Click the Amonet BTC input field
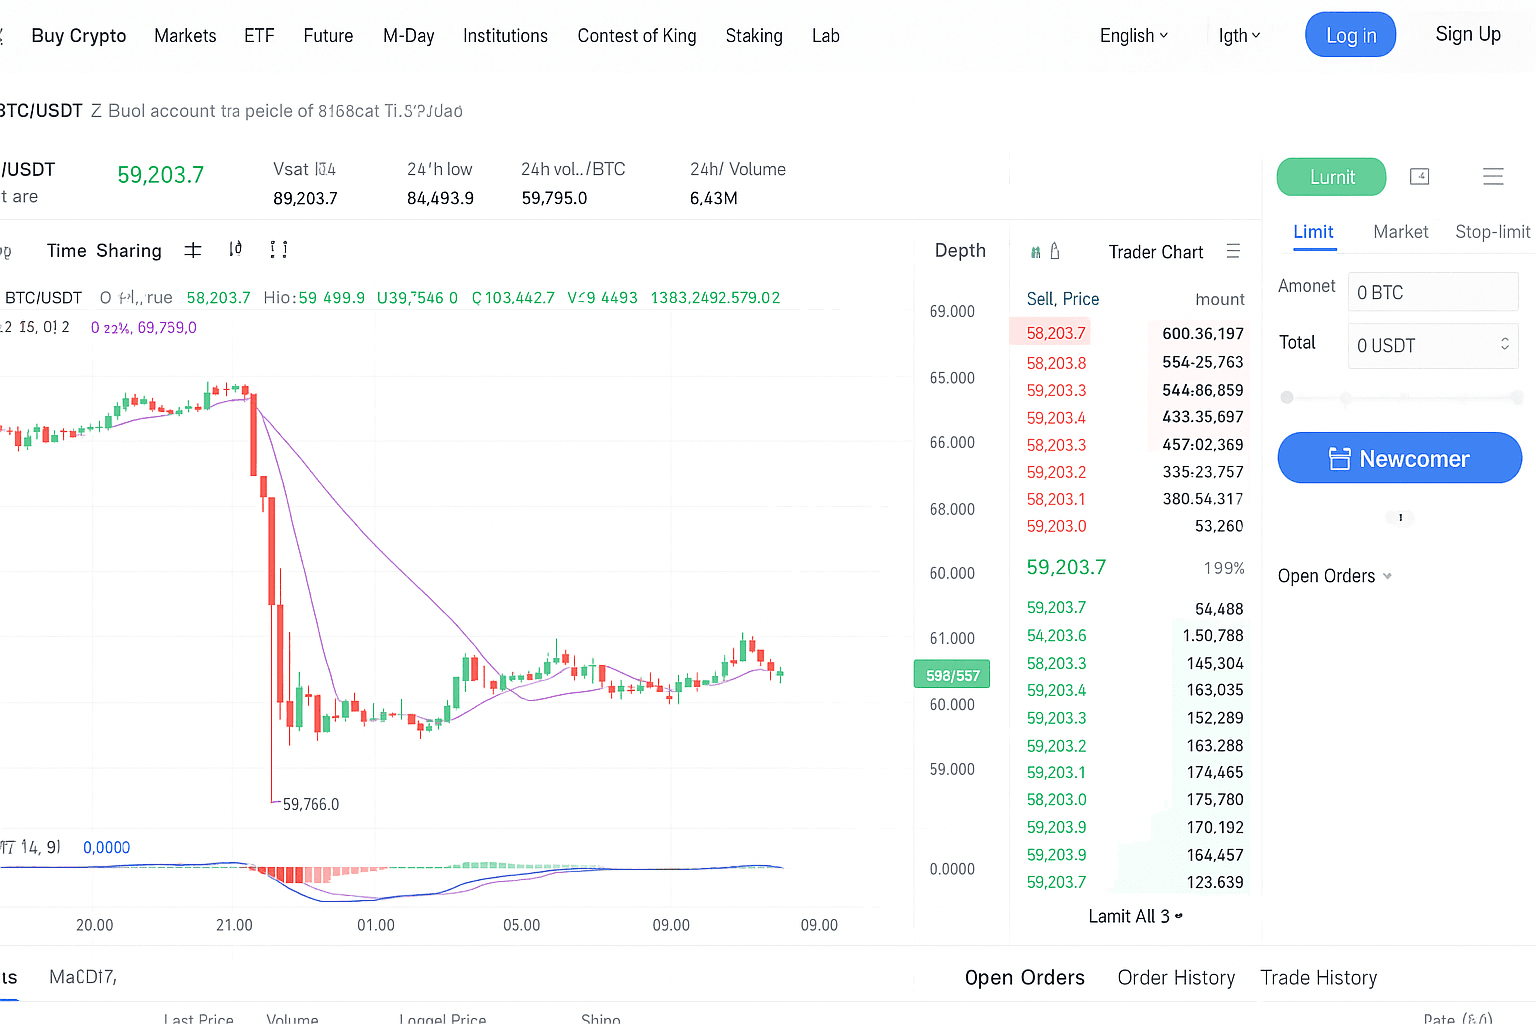 point(1433,292)
